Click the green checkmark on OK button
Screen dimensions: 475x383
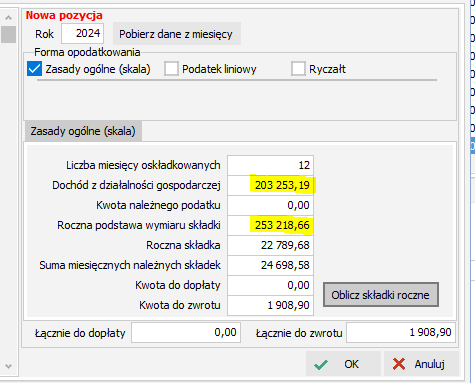coord(321,364)
